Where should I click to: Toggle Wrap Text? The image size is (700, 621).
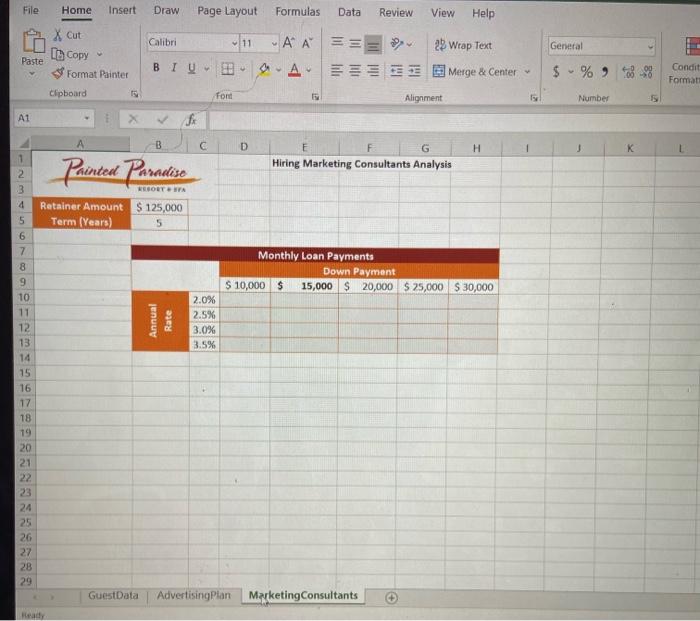(x=463, y=45)
